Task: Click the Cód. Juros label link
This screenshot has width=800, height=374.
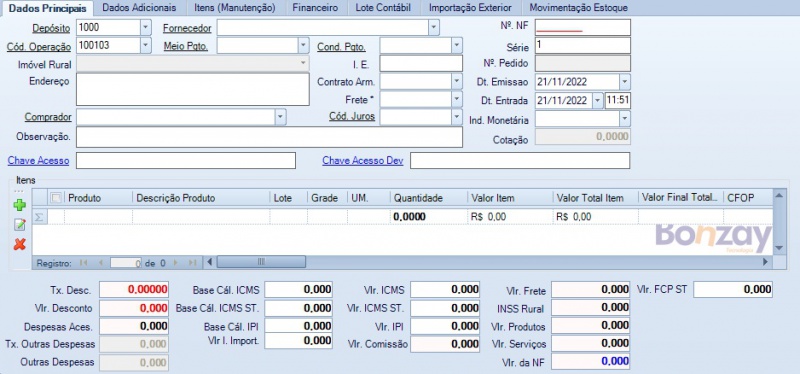Action: coord(352,116)
